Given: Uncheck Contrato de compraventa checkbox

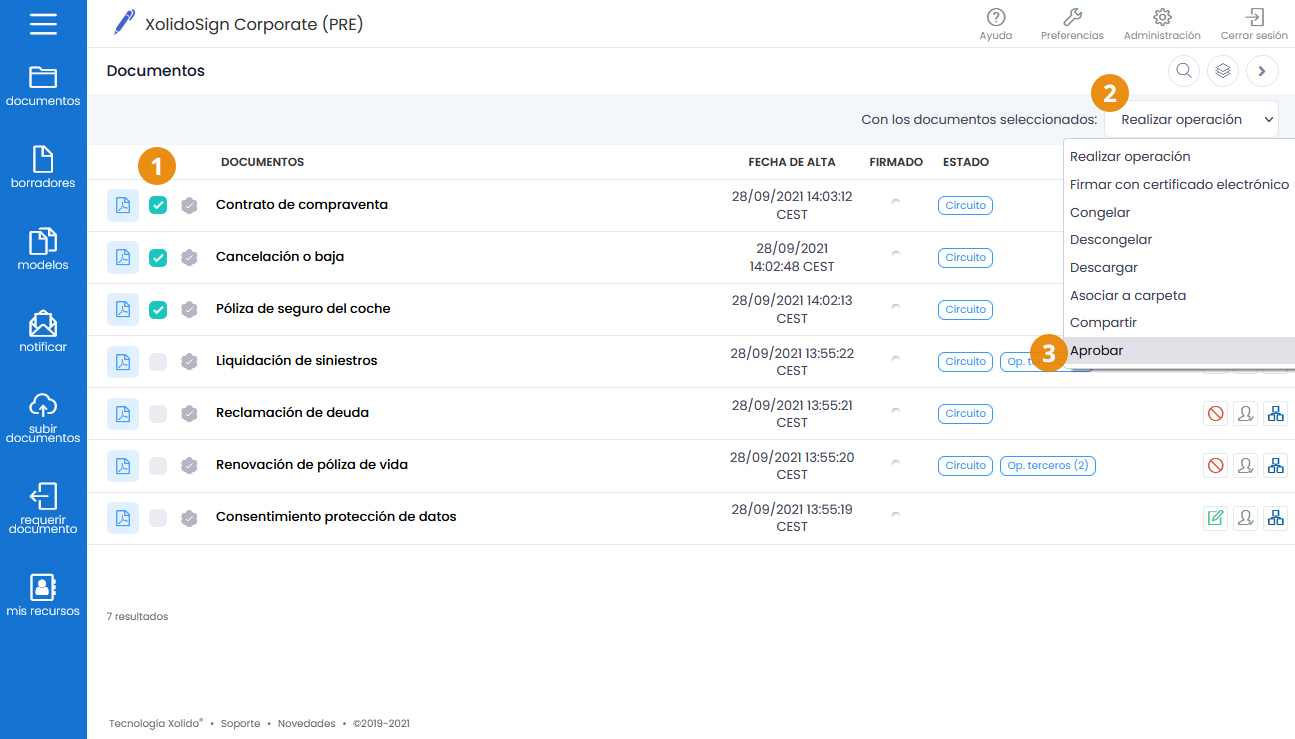Looking at the screenshot, I should (x=158, y=205).
